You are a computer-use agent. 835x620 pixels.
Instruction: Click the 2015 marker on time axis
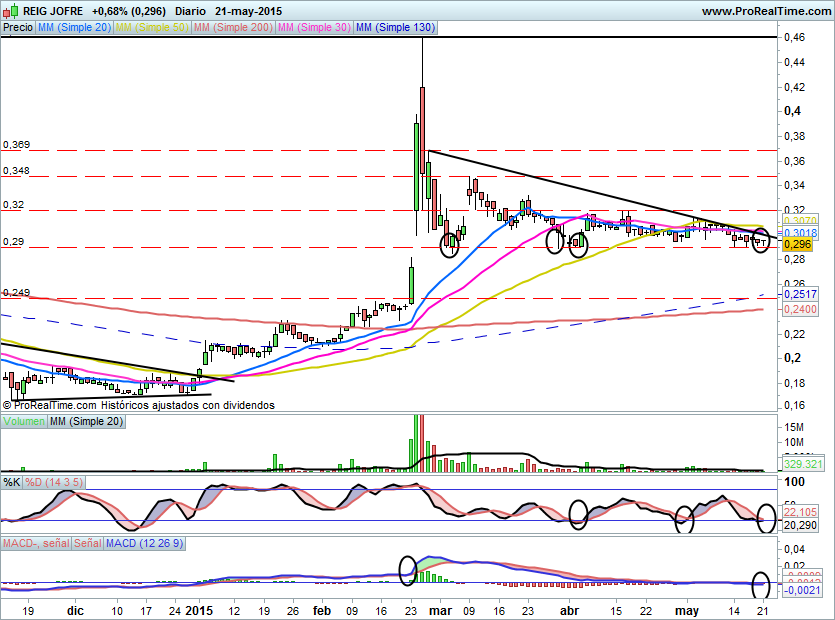click(x=199, y=610)
